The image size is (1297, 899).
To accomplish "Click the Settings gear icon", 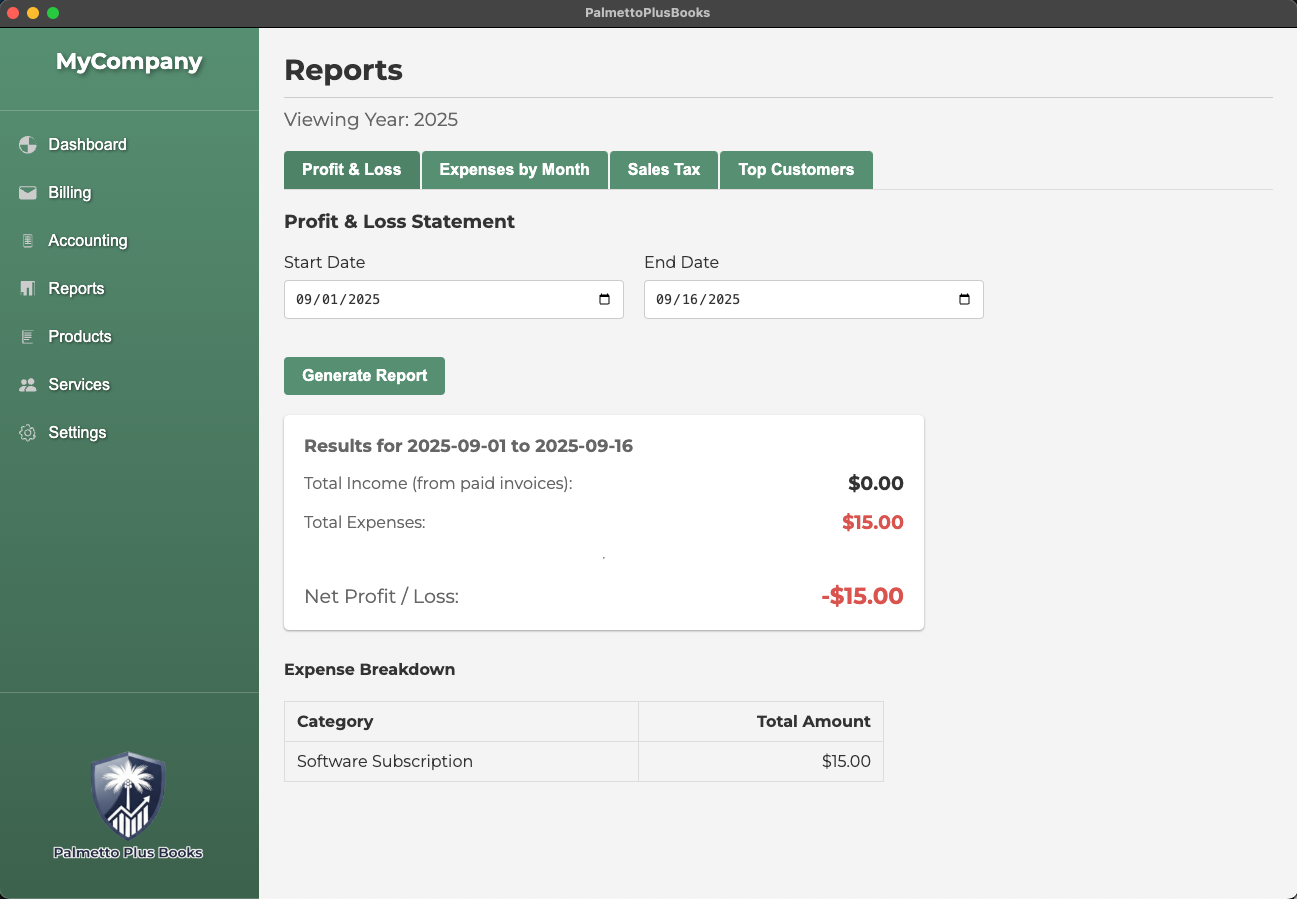I will [x=28, y=433].
